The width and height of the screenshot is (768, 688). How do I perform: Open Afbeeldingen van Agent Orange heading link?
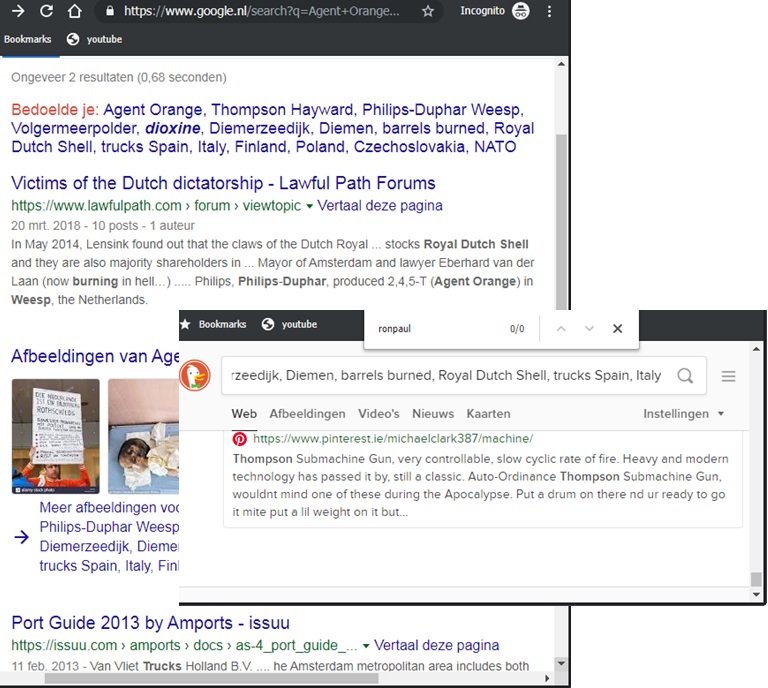(x=95, y=356)
